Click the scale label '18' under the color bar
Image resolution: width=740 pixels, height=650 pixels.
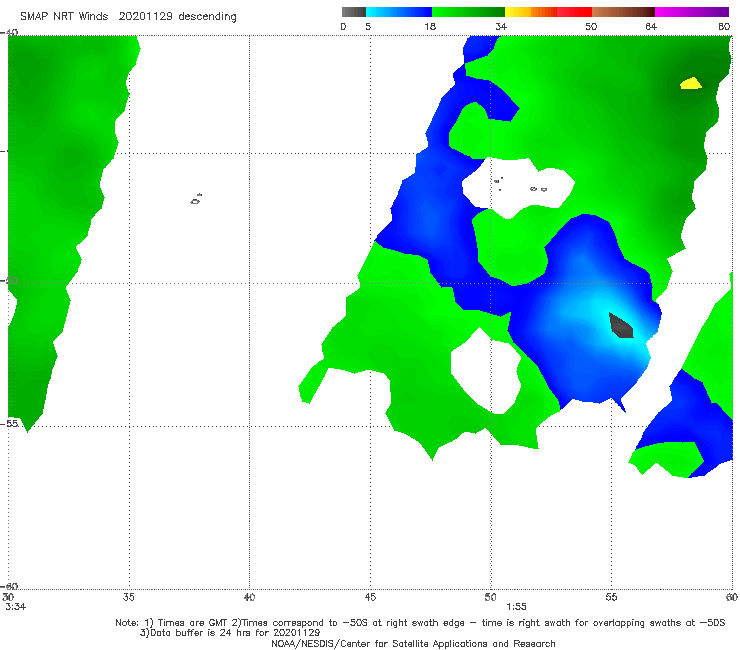(430, 26)
